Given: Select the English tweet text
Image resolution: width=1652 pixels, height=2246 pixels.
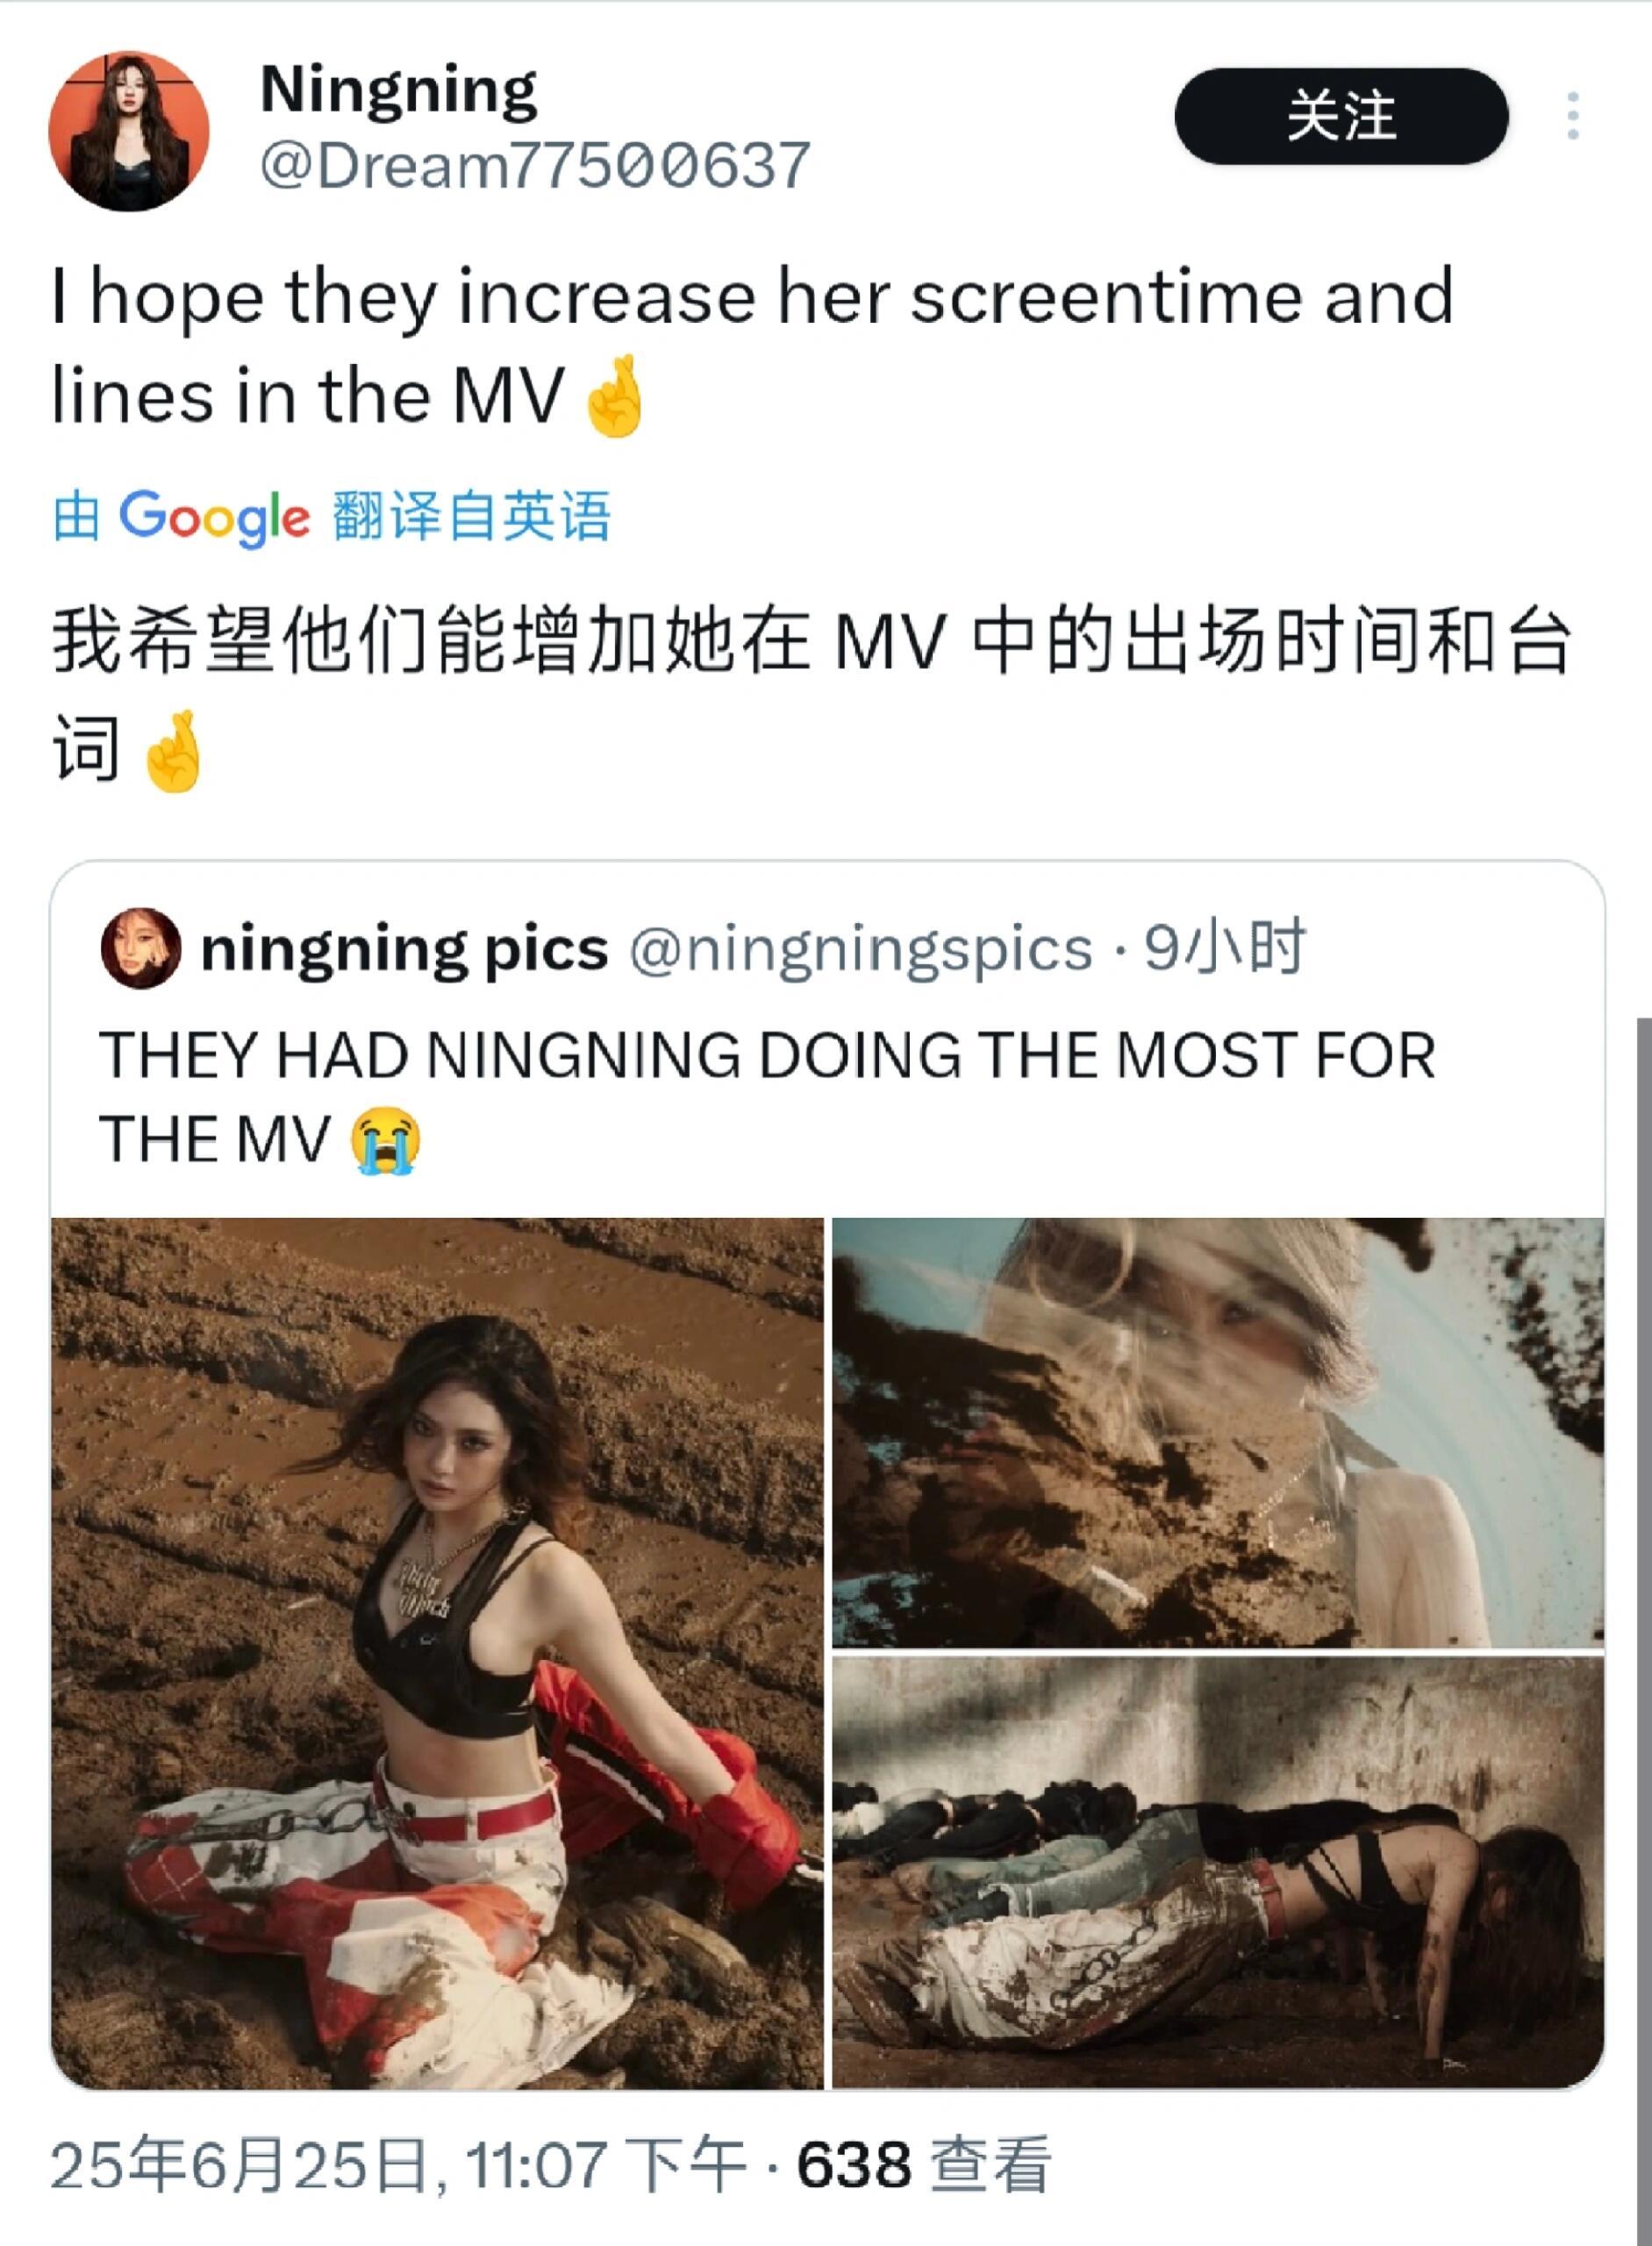Looking at the screenshot, I should [x=753, y=346].
